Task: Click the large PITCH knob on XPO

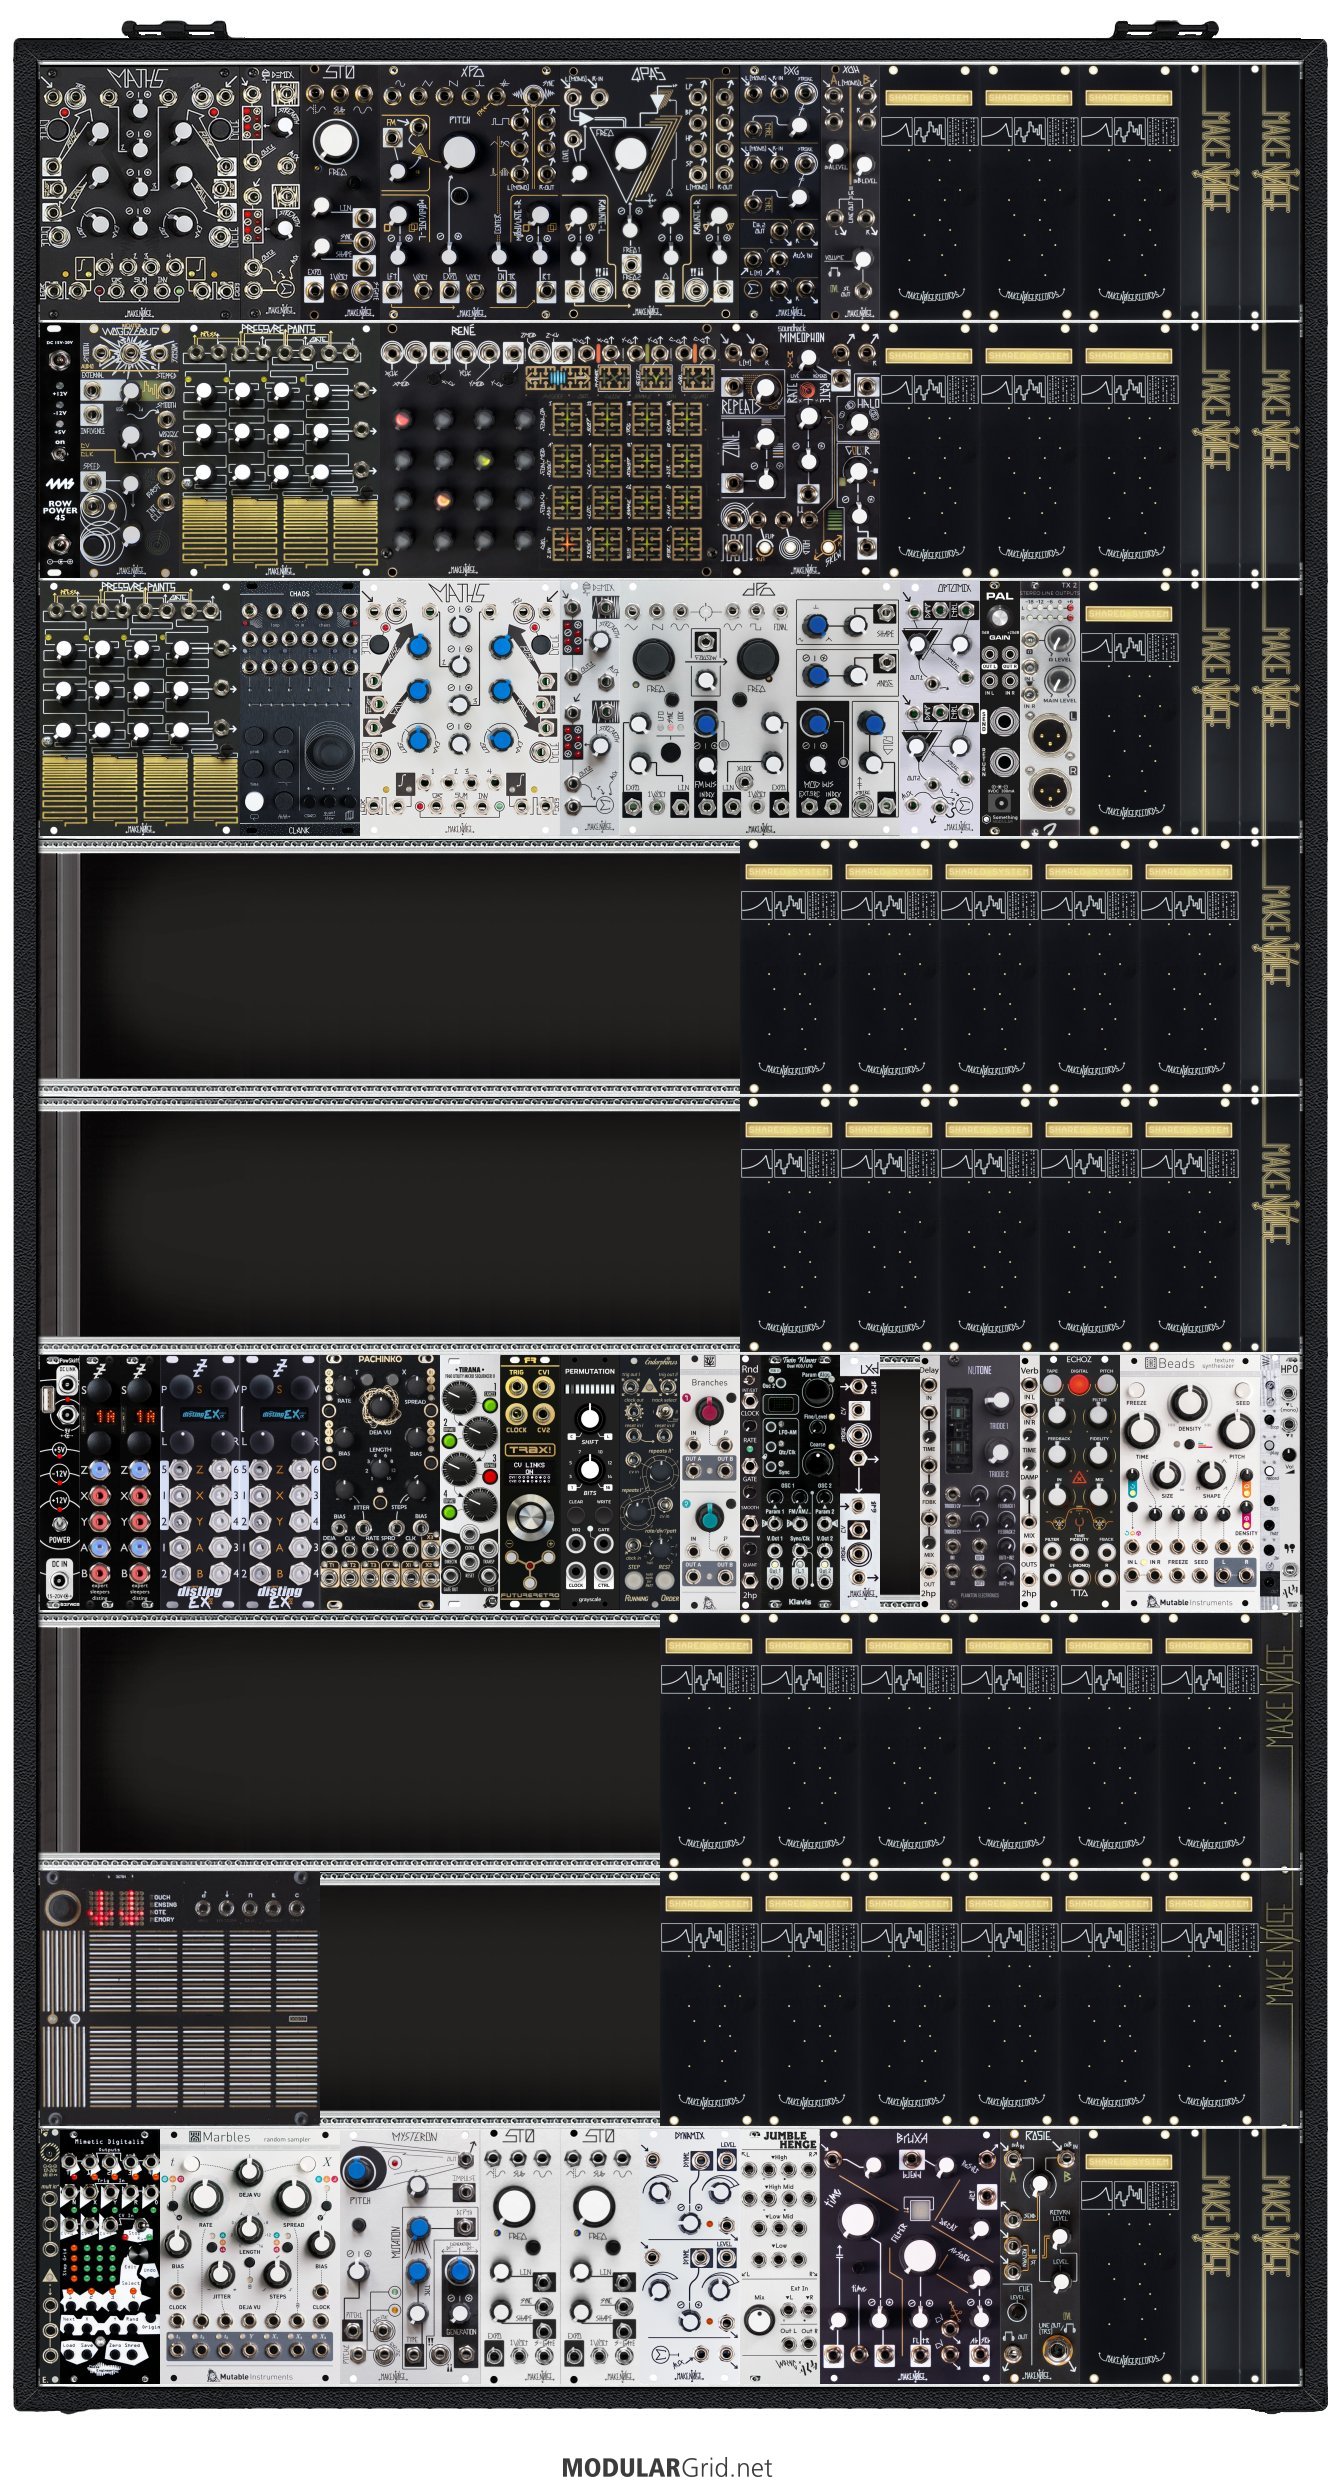Action: [x=459, y=153]
